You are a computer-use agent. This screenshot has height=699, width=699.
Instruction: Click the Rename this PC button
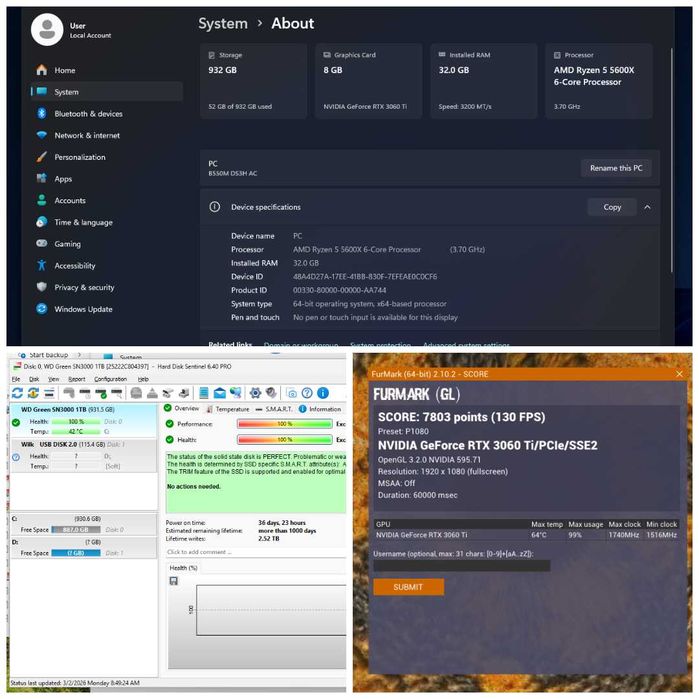(x=616, y=168)
